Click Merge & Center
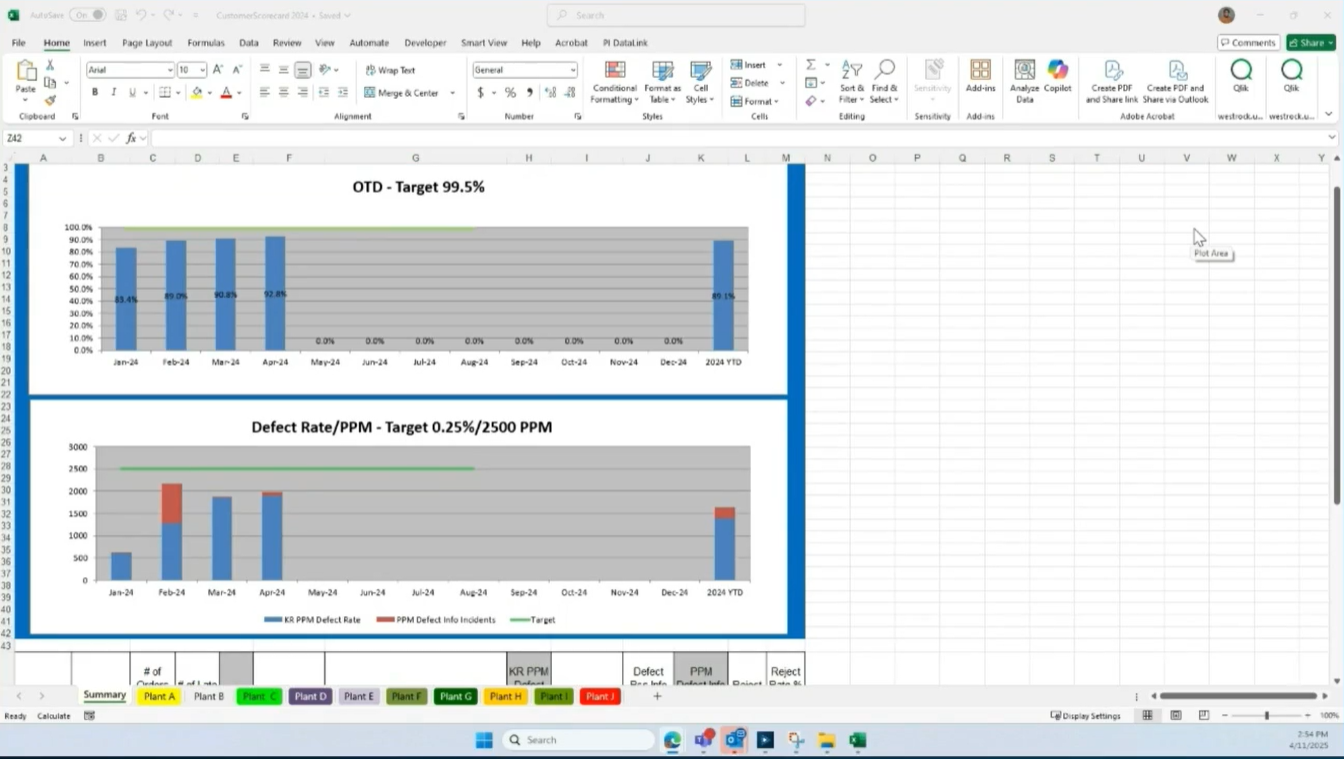Screen dimensions: 1344x759 [401, 93]
